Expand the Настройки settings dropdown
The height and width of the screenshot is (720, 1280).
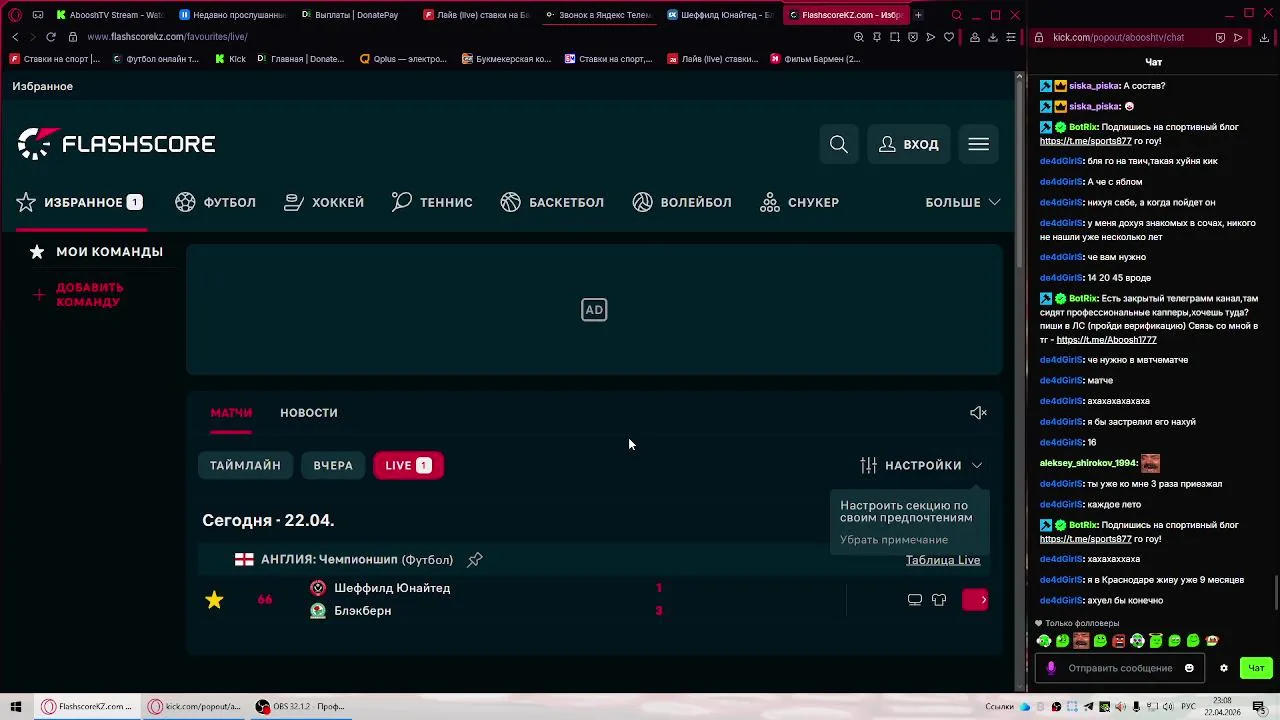[x=921, y=466]
